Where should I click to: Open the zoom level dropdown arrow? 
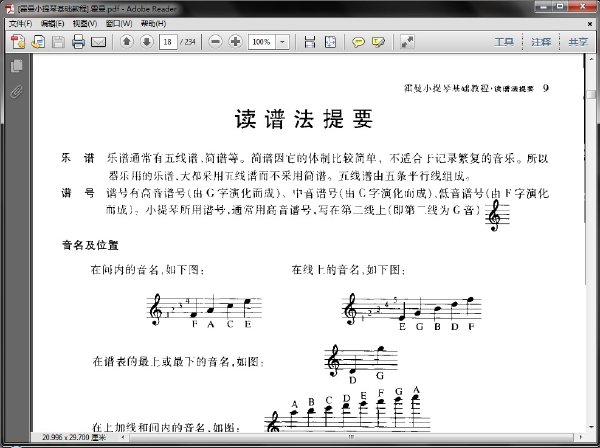(x=282, y=42)
